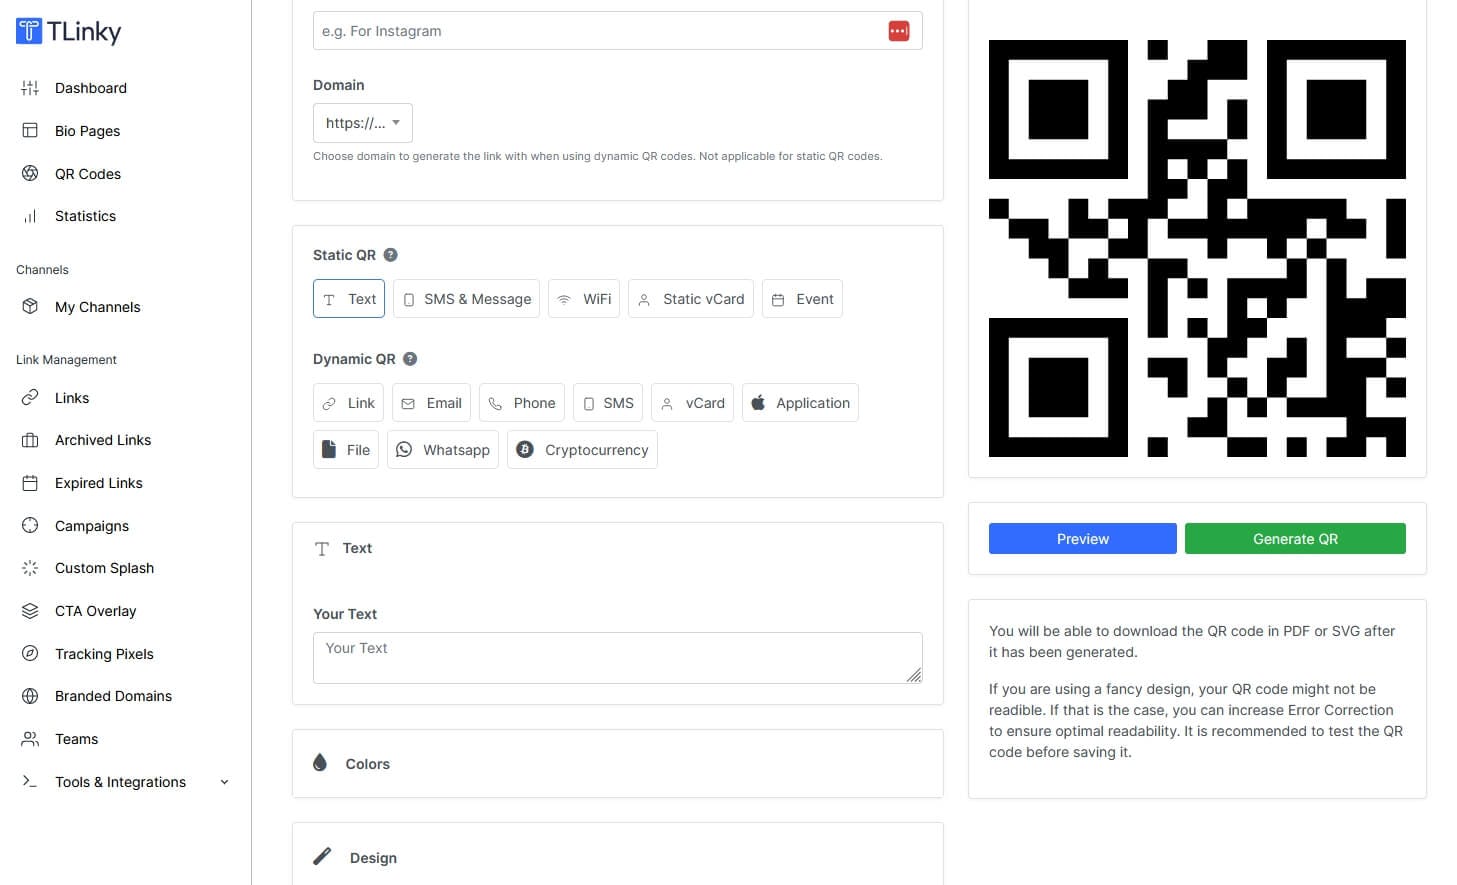
Task: Go to Bio Pages
Action: [x=87, y=131]
